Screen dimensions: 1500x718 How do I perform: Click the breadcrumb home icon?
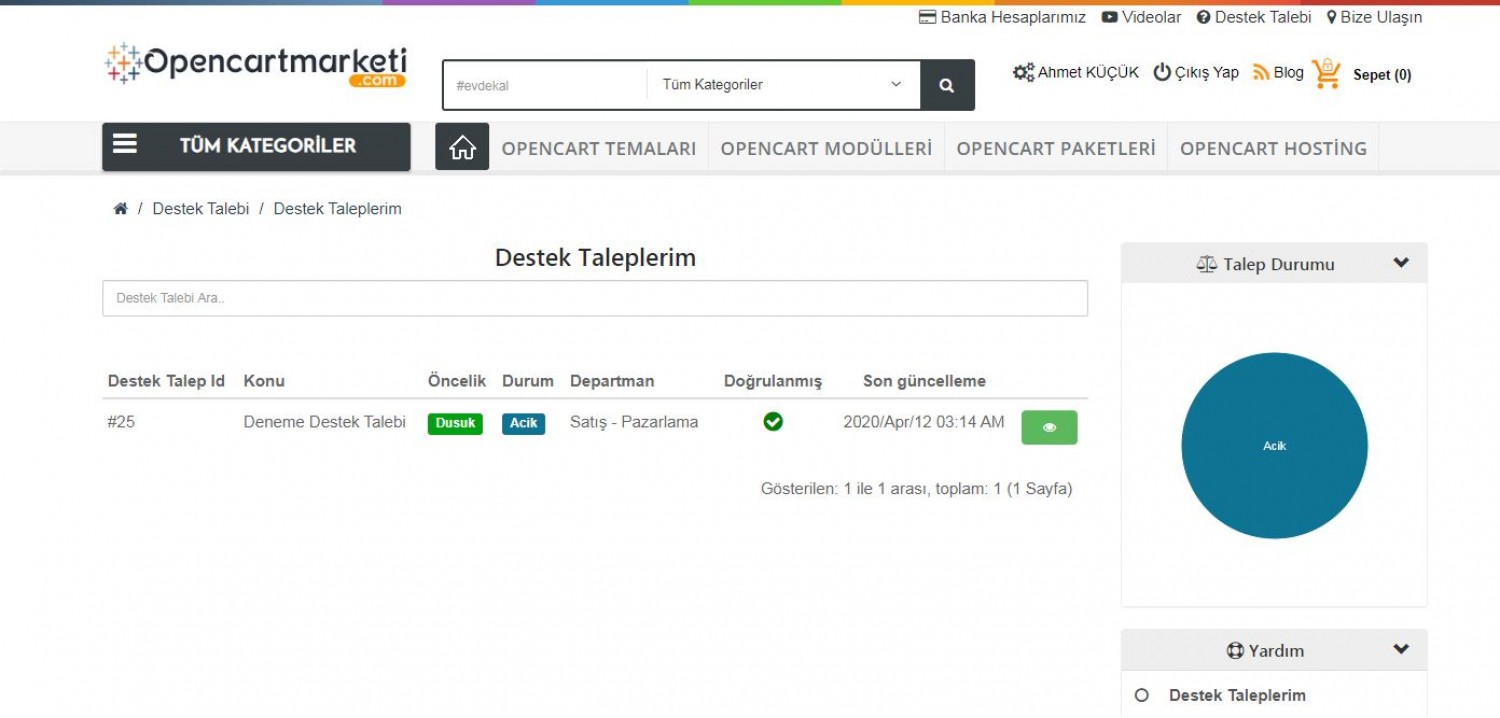[x=121, y=209]
